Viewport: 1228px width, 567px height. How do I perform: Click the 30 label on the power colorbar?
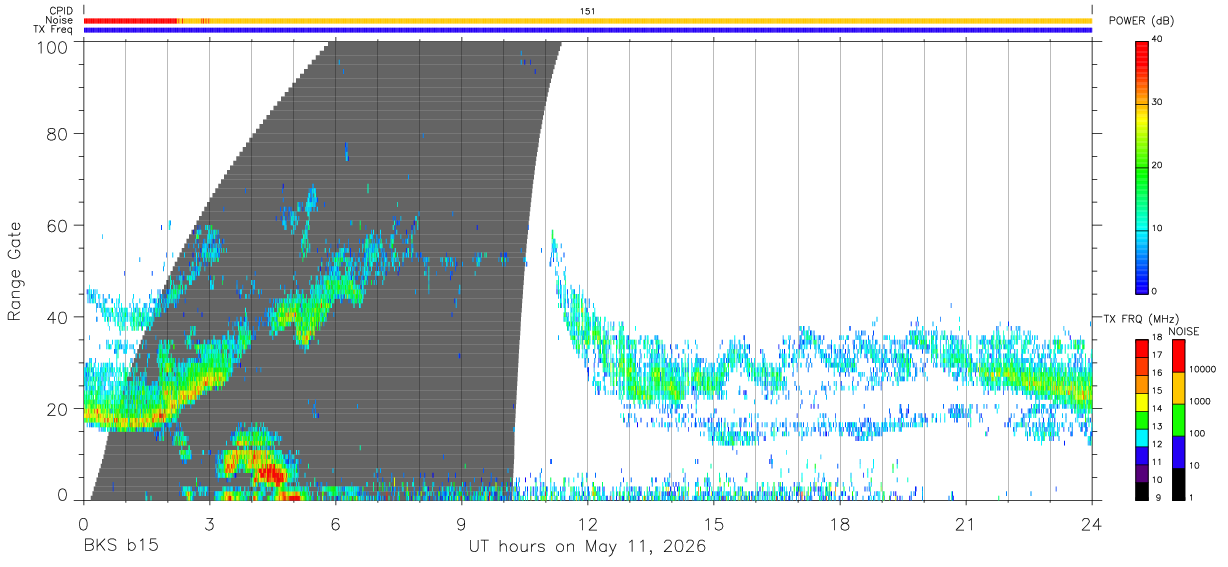1158,103
